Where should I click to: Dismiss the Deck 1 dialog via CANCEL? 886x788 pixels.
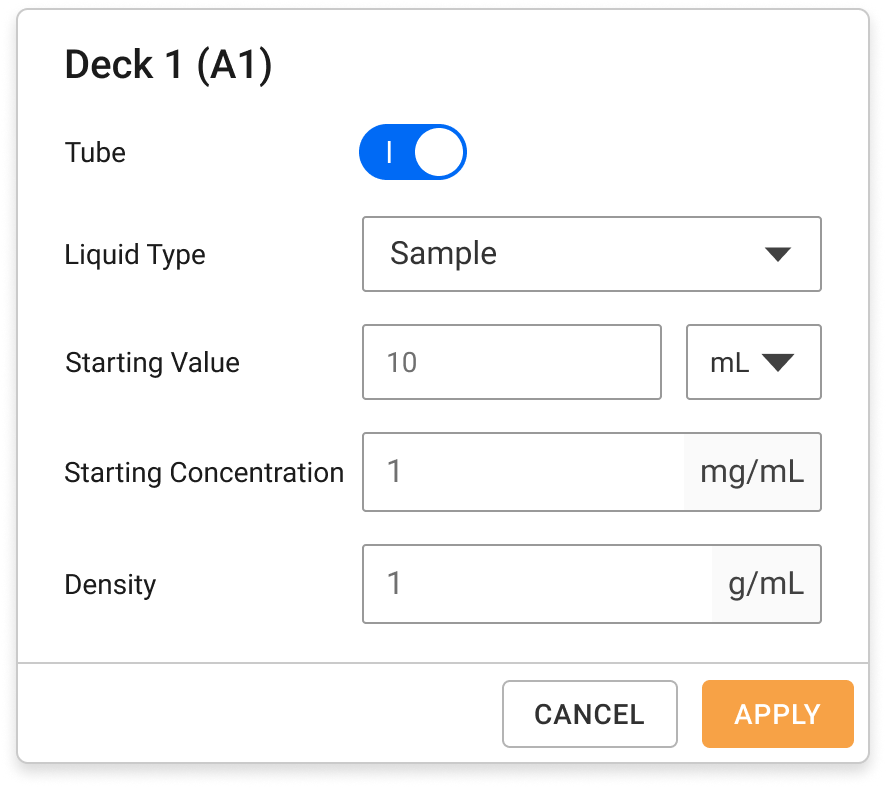(x=589, y=714)
